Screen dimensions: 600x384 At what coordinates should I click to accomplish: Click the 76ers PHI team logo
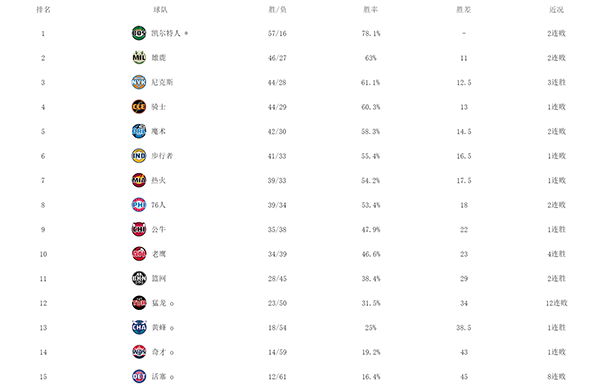pos(139,205)
